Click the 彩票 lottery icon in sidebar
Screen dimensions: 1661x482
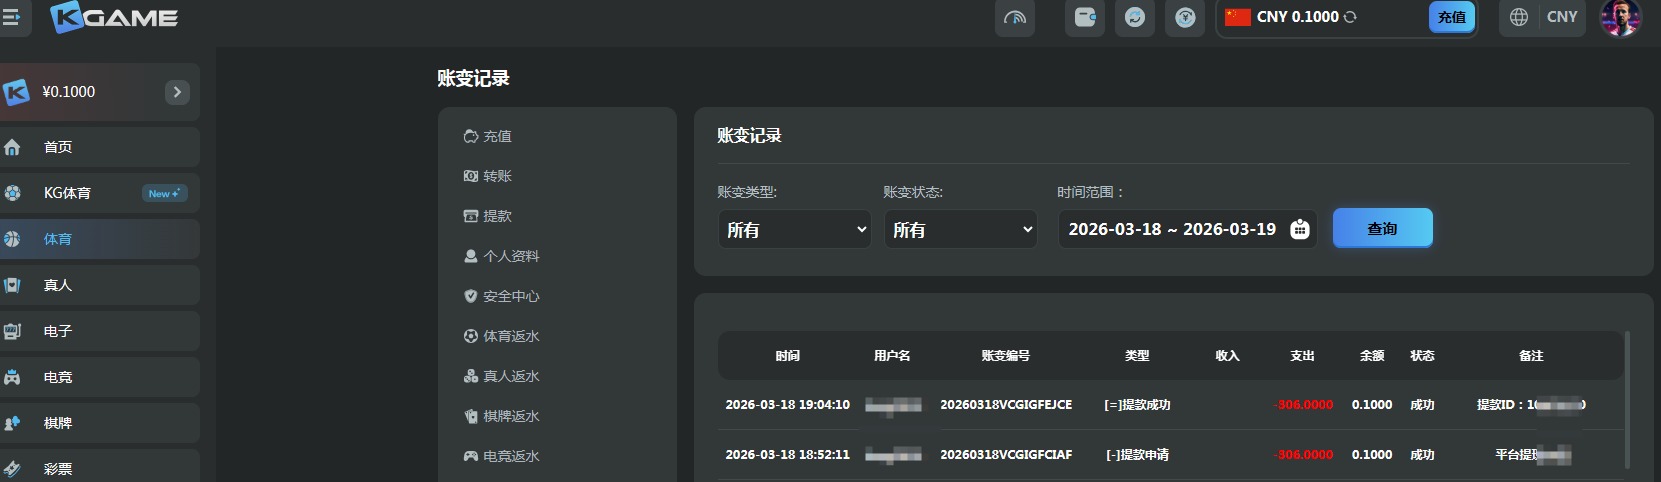point(12,469)
